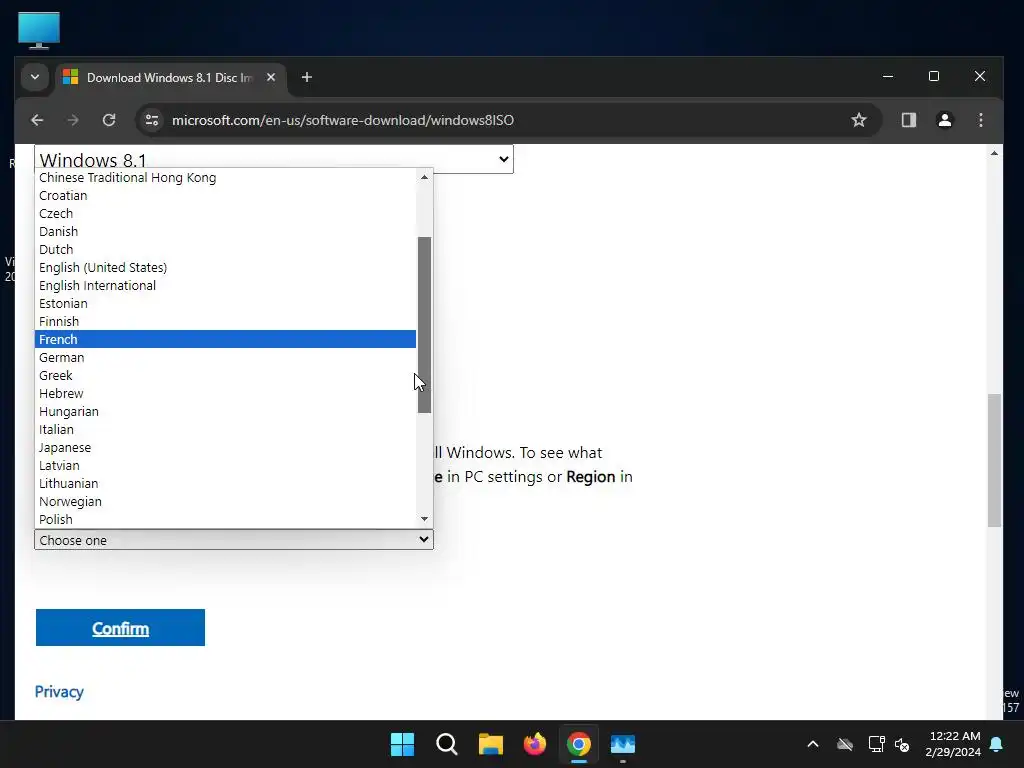
Task: Choose Greek from dropdown list
Action: click(225, 376)
